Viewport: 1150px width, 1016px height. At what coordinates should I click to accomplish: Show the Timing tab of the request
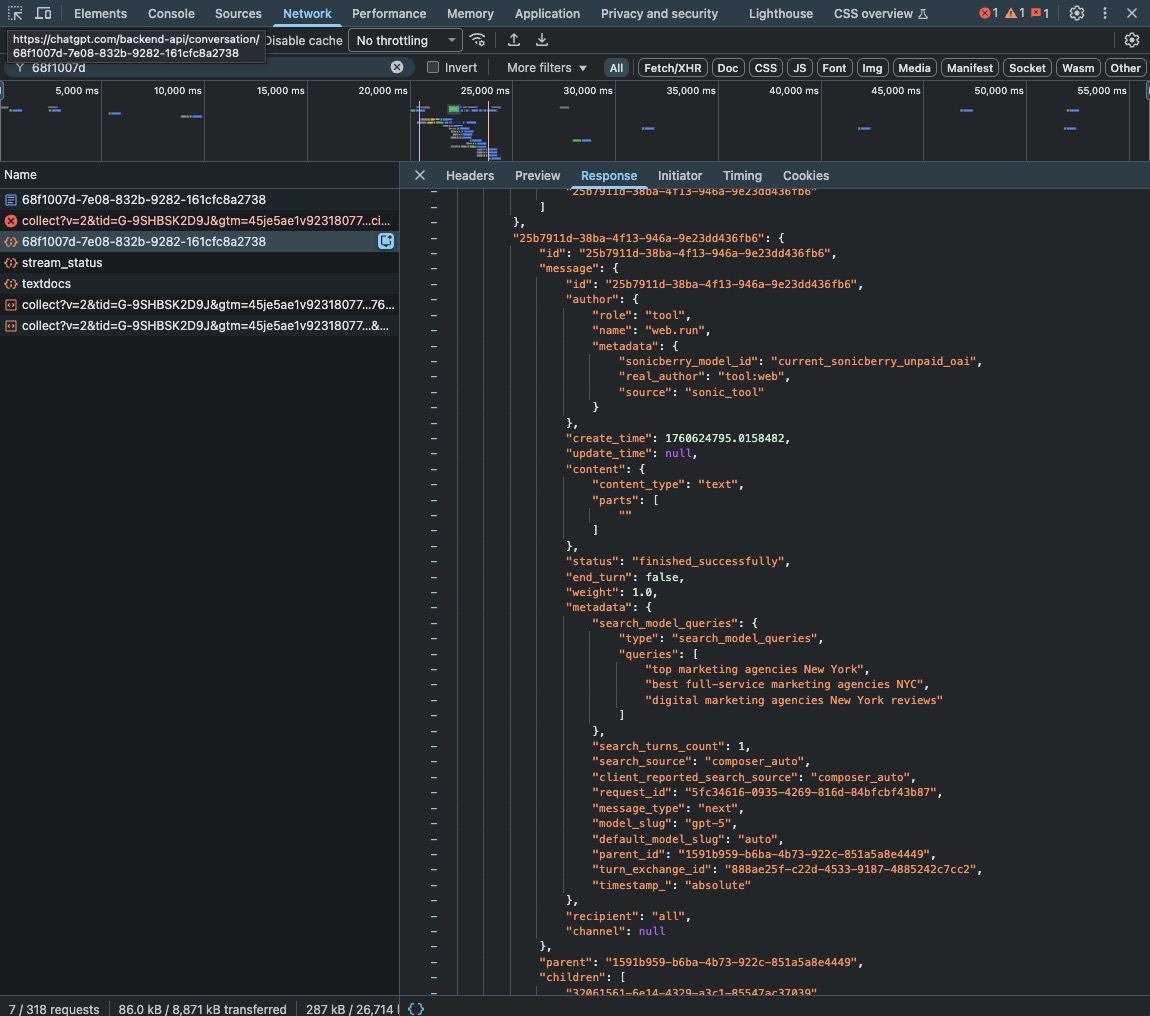[742, 175]
